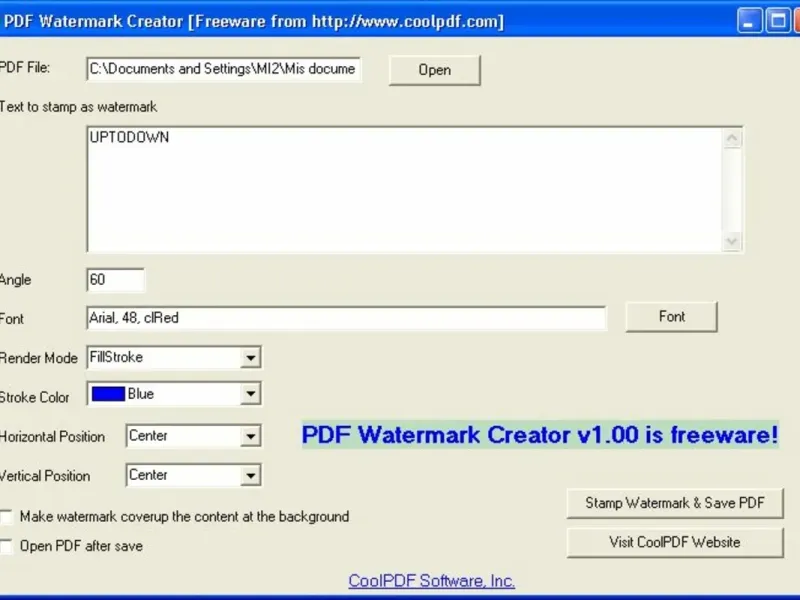Open the CoolPDF Software, Inc. link
The width and height of the screenshot is (800, 600).
tap(432, 581)
